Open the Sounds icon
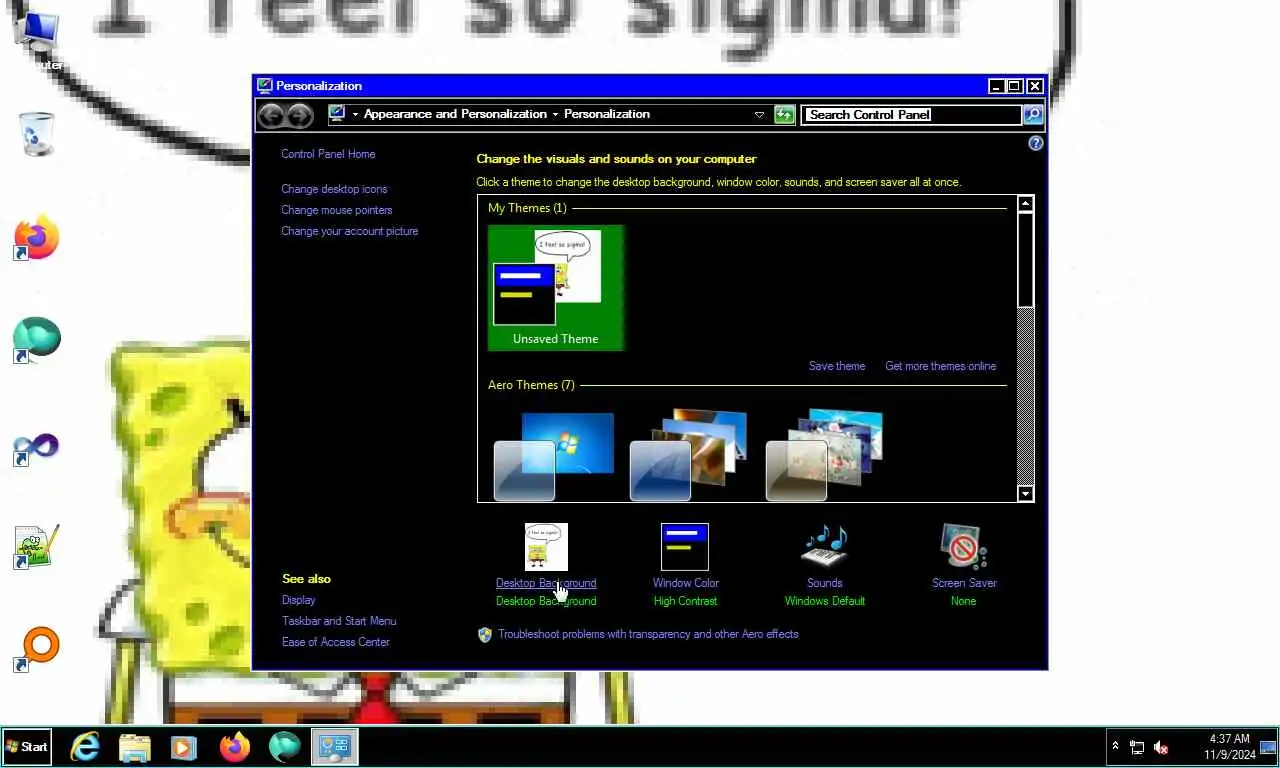The width and height of the screenshot is (1280, 768). coord(824,547)
